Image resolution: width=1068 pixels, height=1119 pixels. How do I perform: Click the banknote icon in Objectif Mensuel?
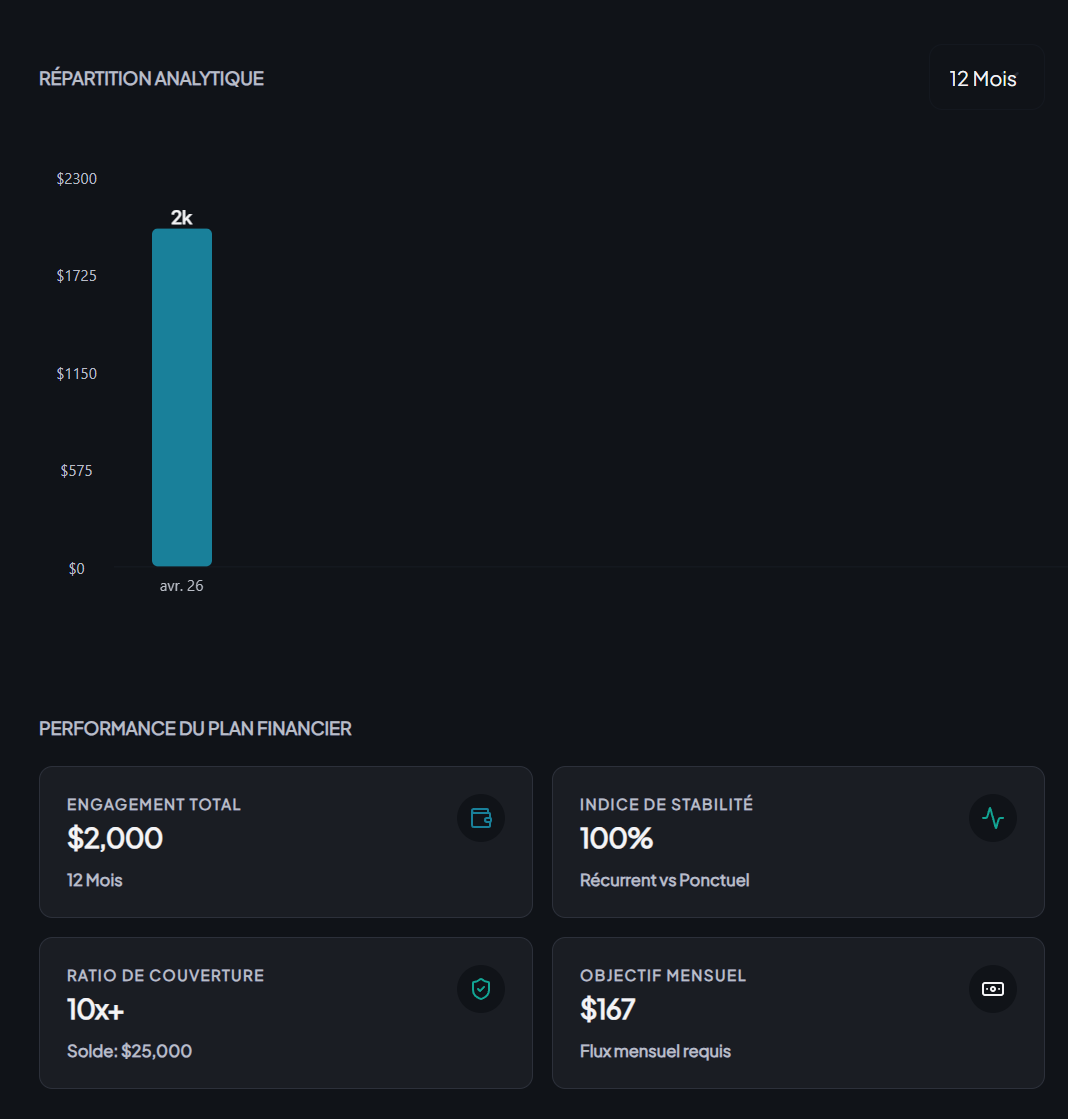[x=992, y=988]
